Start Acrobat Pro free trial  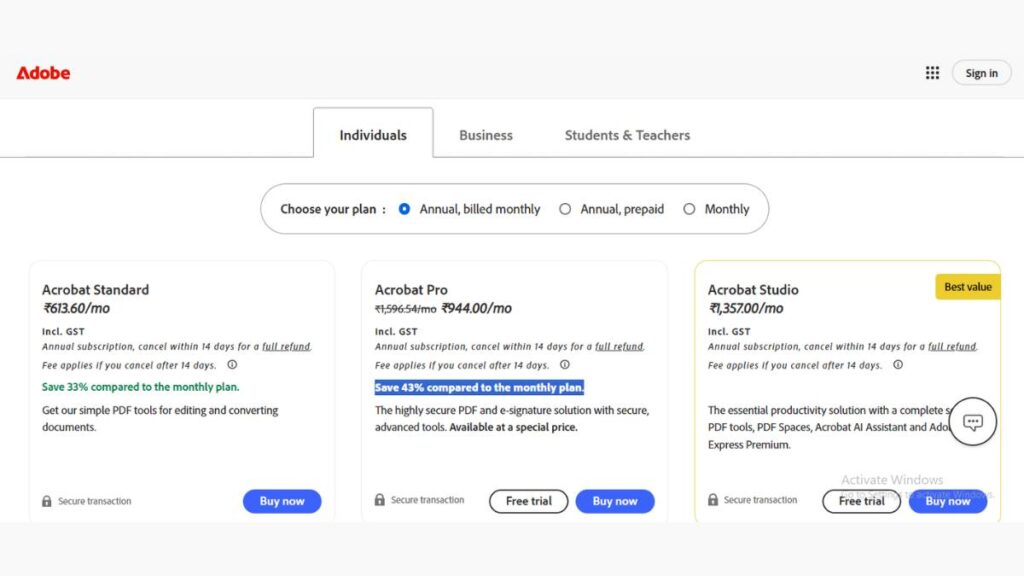pos(528,501)
